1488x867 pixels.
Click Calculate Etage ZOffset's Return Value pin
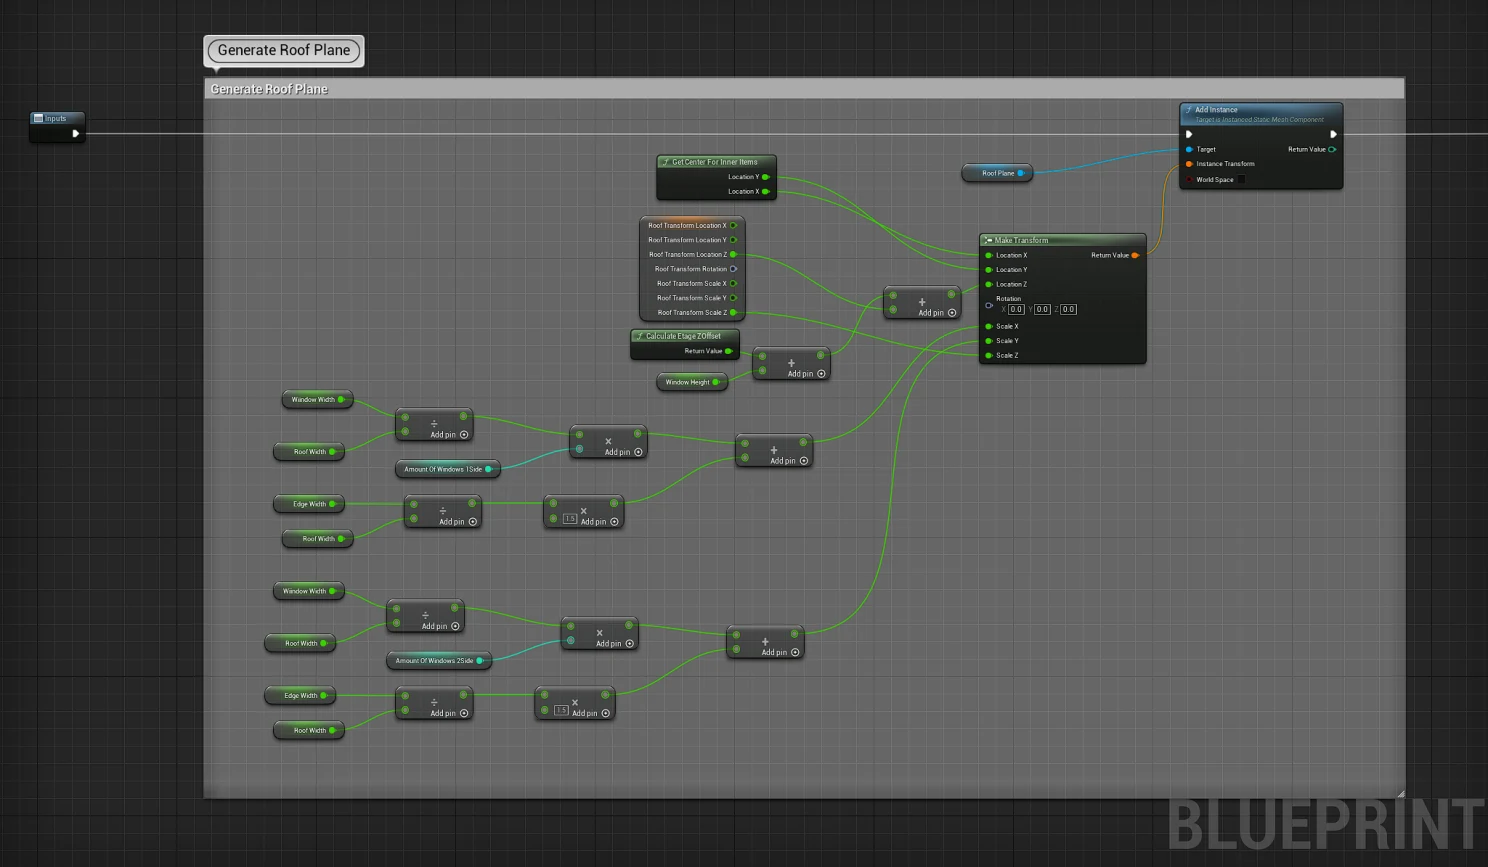click(728, 351)
